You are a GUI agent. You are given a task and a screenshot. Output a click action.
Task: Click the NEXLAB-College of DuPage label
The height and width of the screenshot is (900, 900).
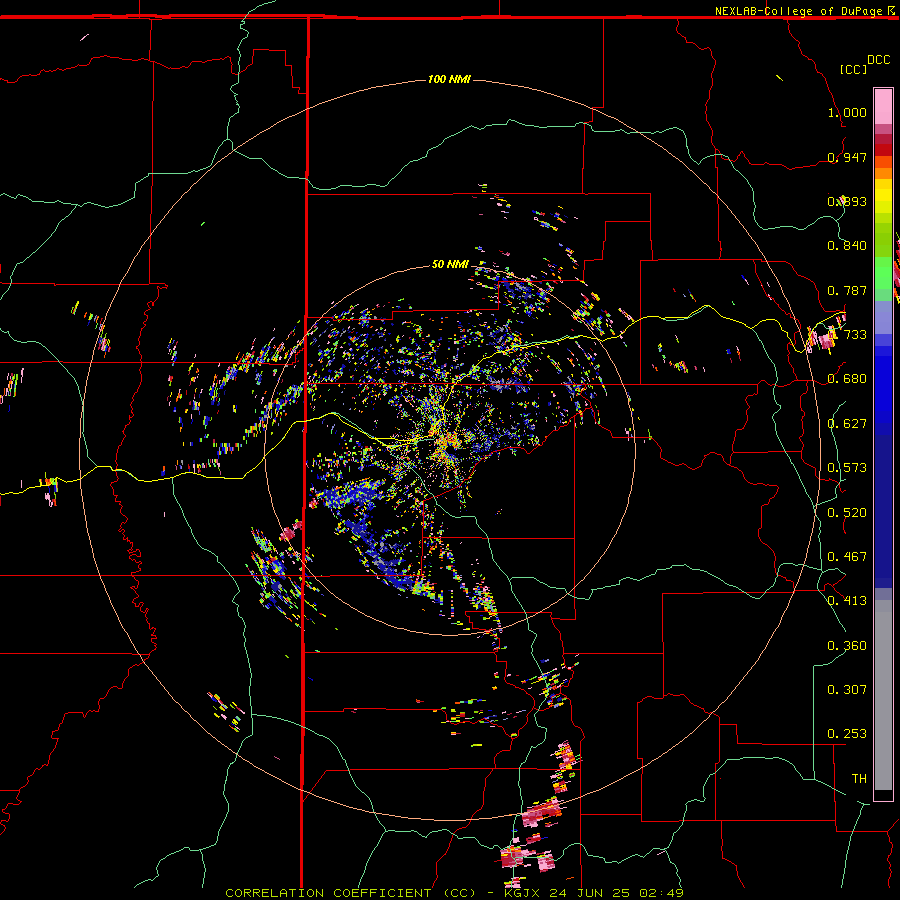798,11
